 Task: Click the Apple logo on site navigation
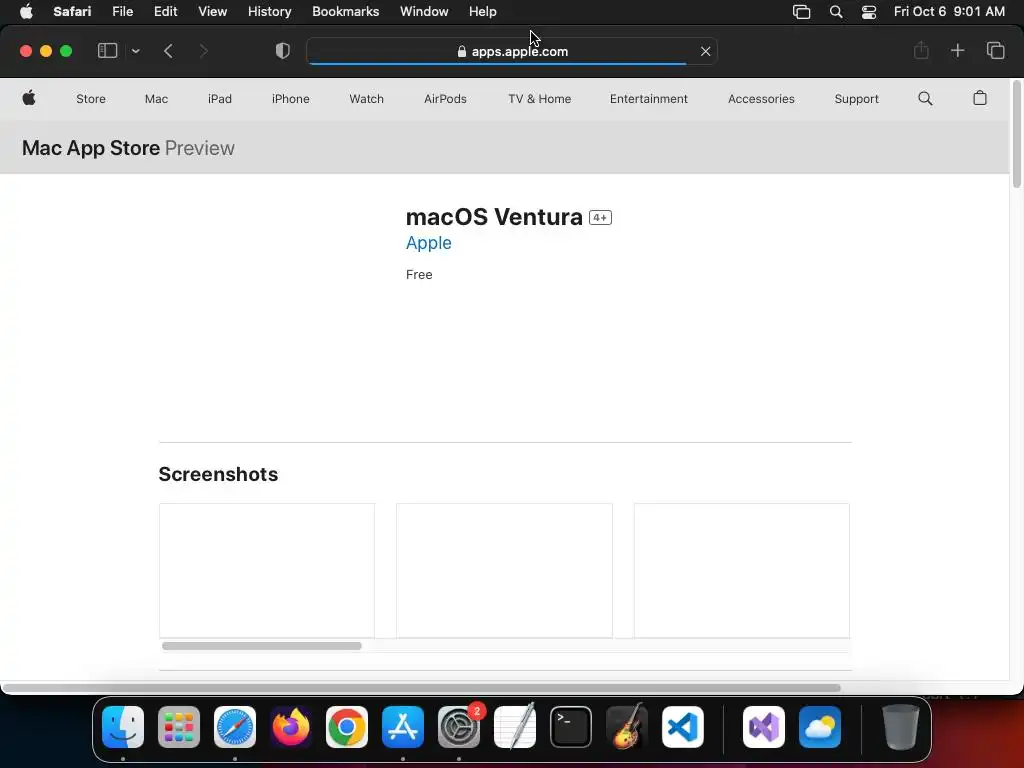pyautogui.click(x=29, y=99)
